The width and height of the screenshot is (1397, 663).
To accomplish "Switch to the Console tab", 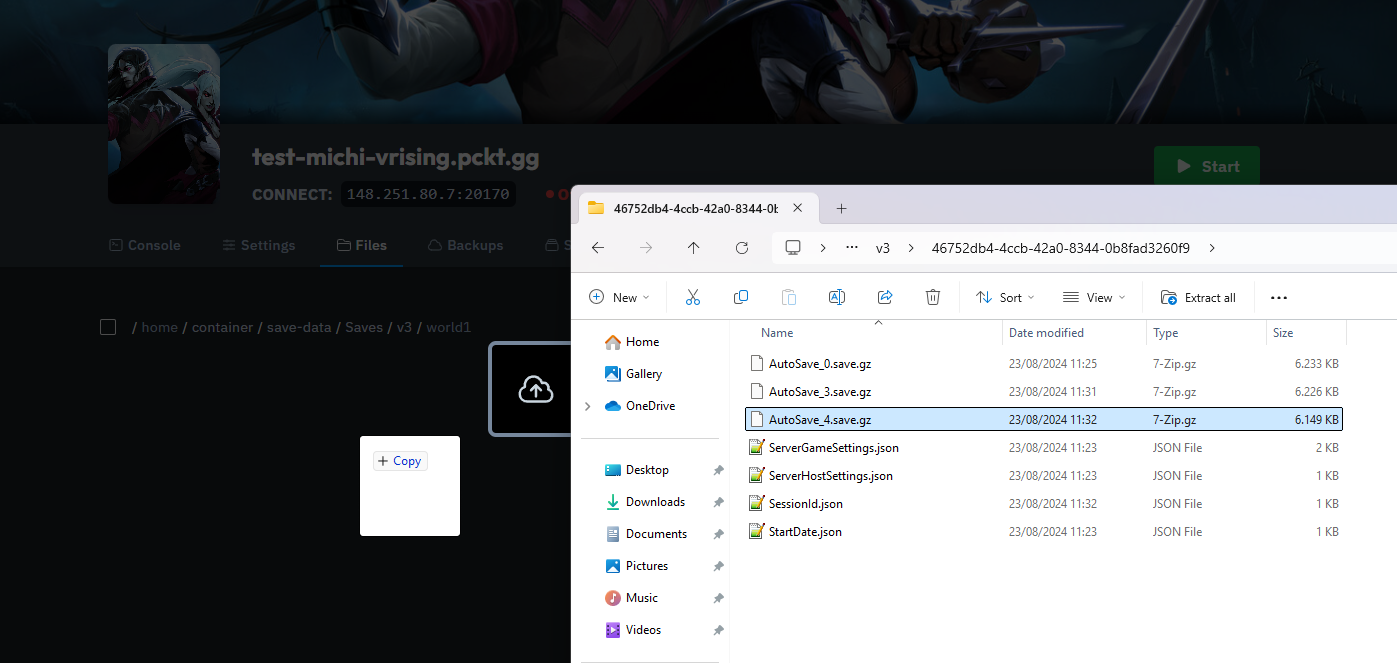I will (145, 245).
